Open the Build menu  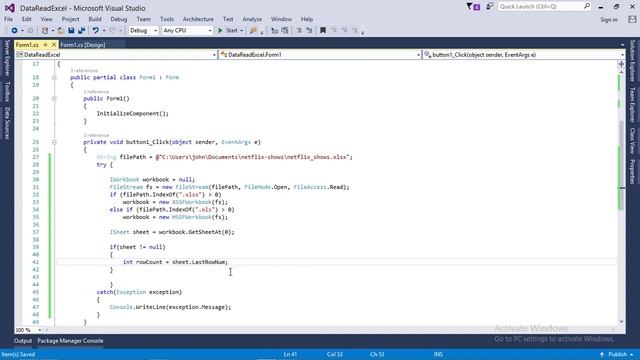[95, 19]
